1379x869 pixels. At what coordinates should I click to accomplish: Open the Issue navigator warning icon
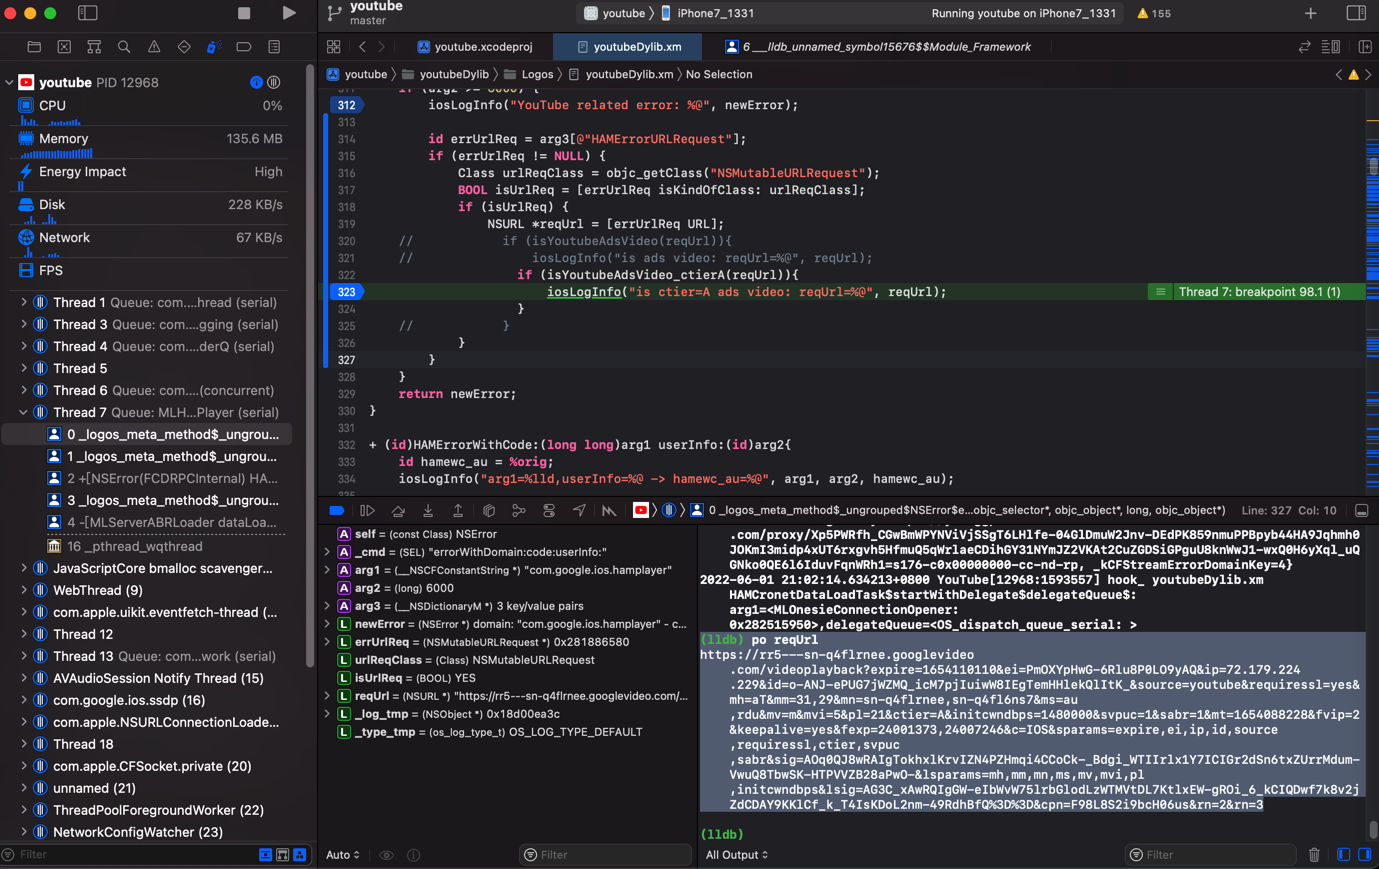[x=154, y=47]
